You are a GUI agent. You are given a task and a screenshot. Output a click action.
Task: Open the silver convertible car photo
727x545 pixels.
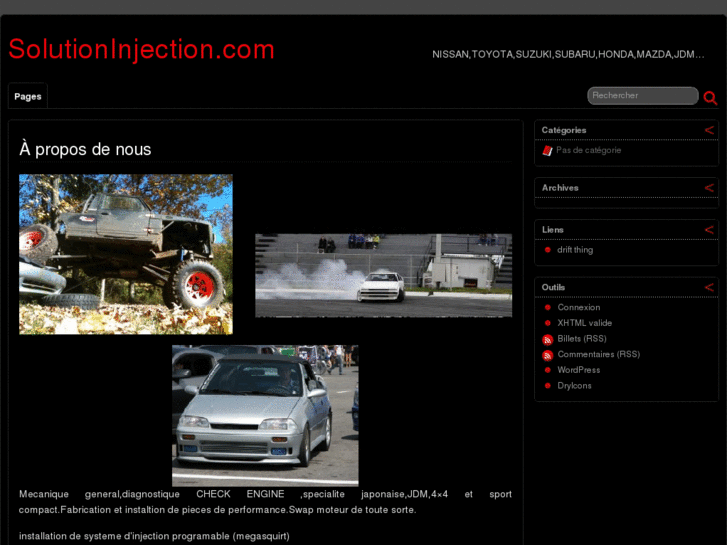[x=265, y=416]
